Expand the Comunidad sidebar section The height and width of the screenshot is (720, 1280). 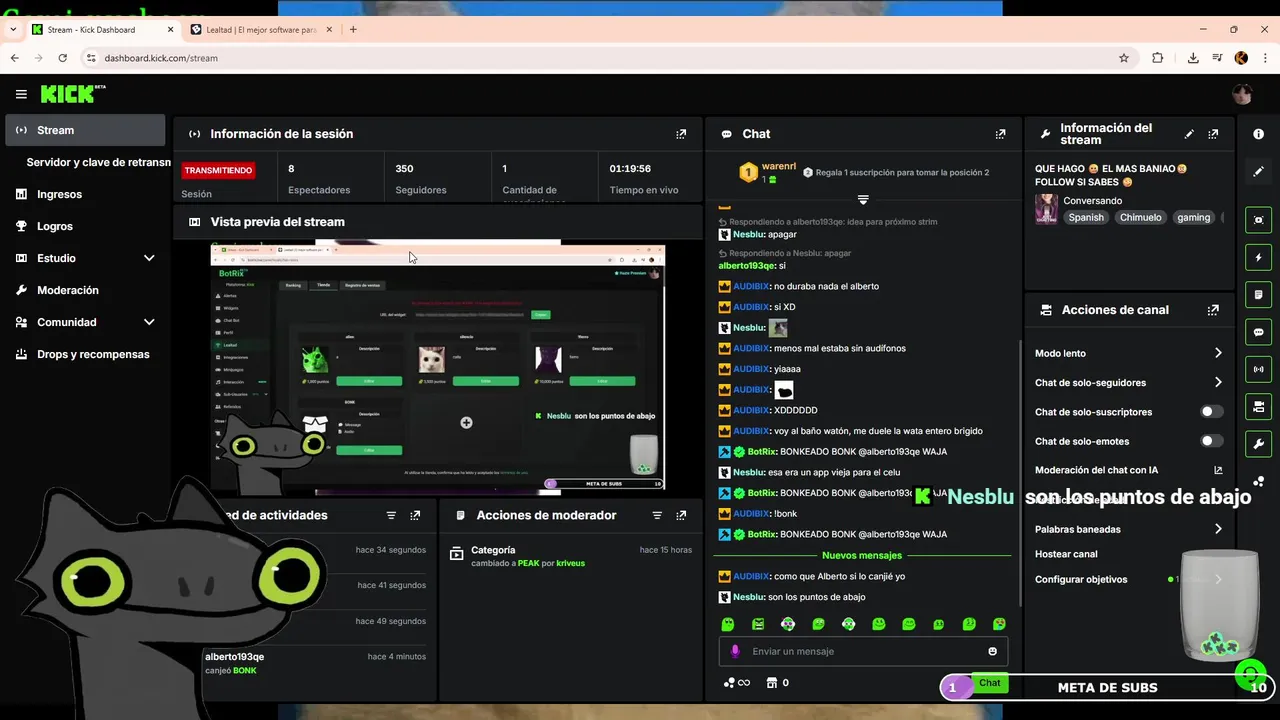click(x=149, y=322)
